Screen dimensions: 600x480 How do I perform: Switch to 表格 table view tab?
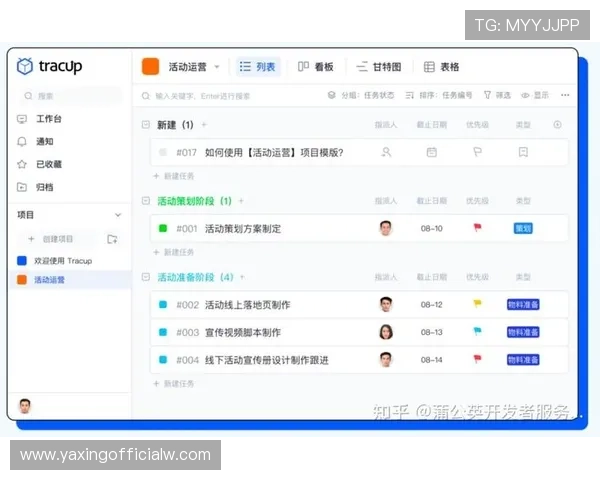441,67
